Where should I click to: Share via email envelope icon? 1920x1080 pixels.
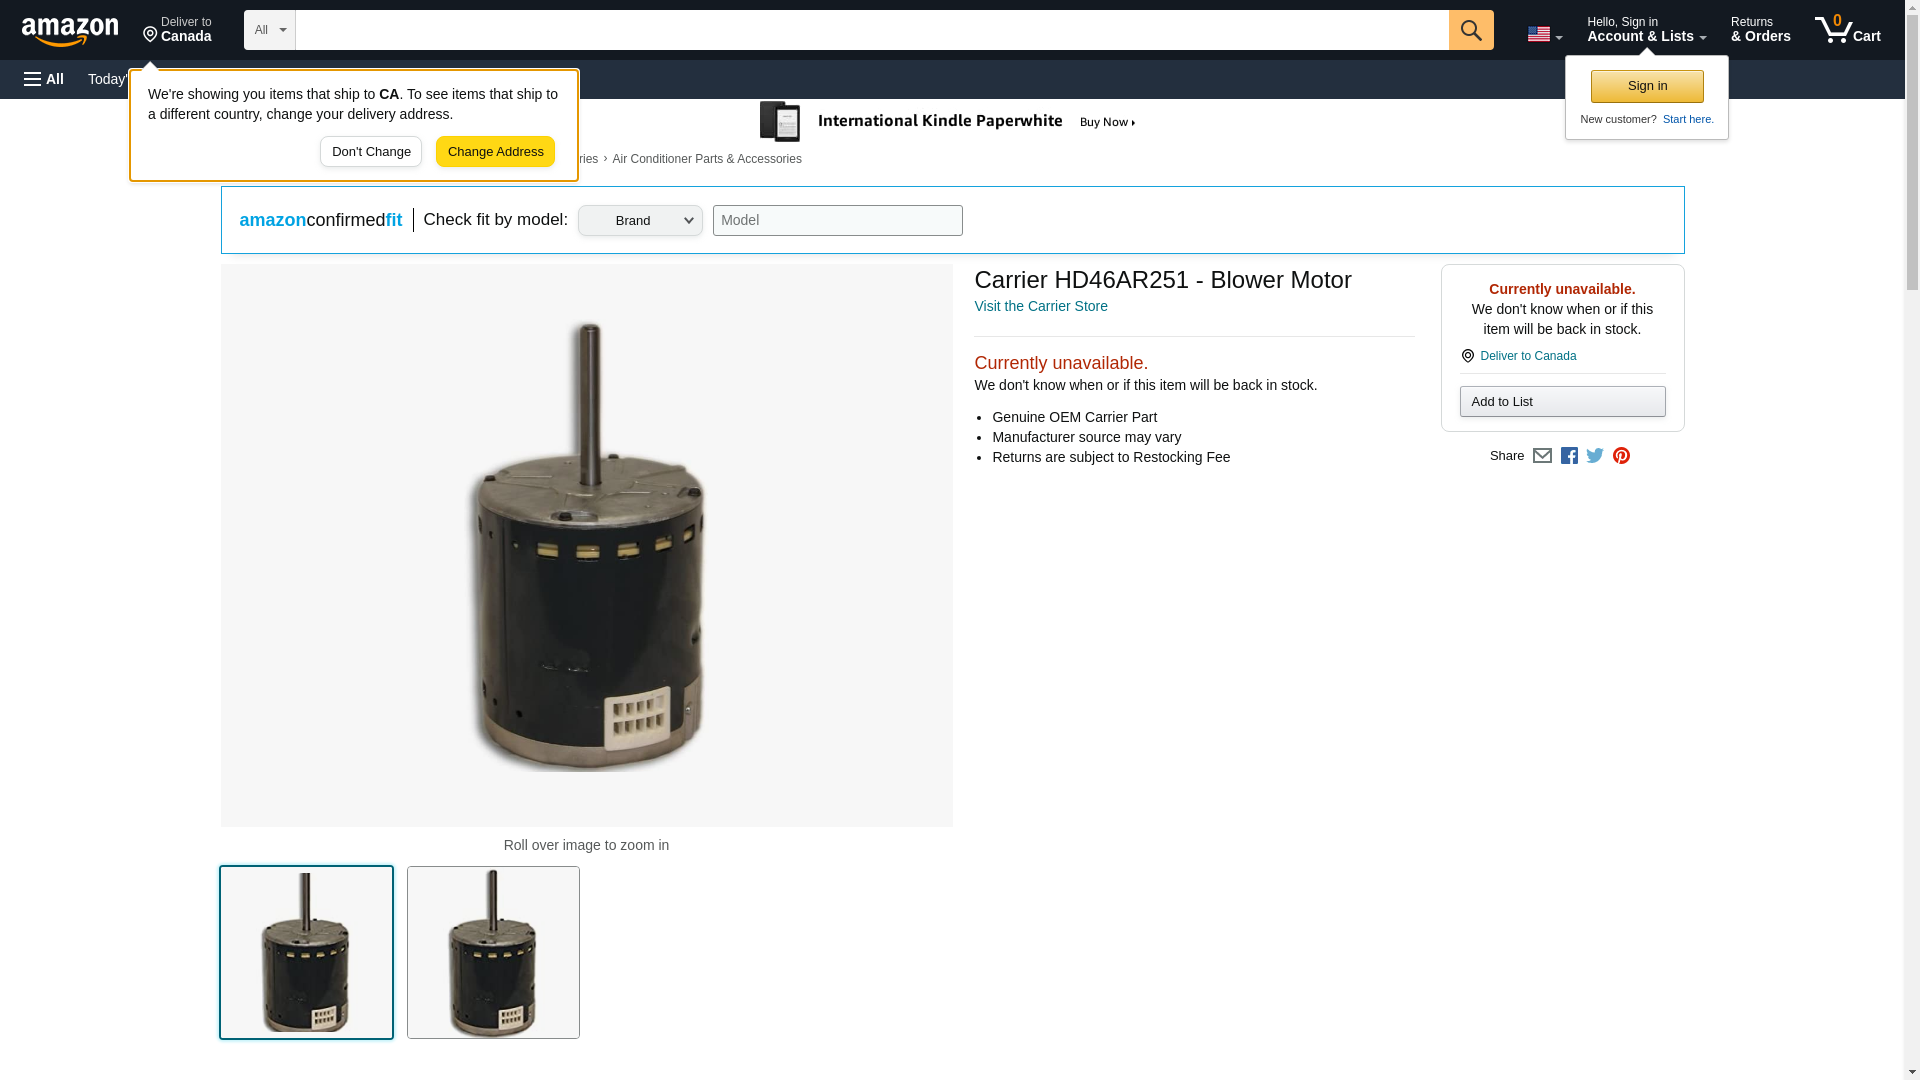coord(1542,456)
